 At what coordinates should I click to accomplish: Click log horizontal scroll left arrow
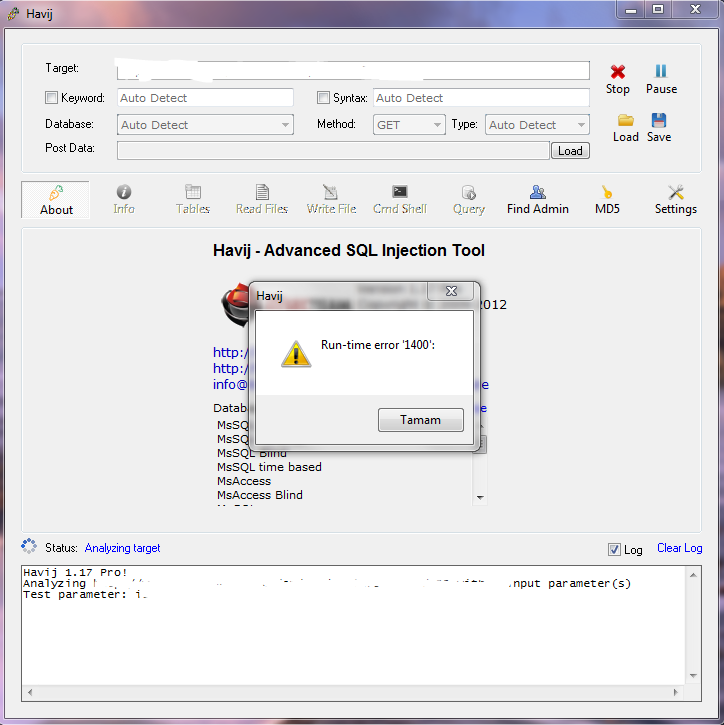click(30, 692)
